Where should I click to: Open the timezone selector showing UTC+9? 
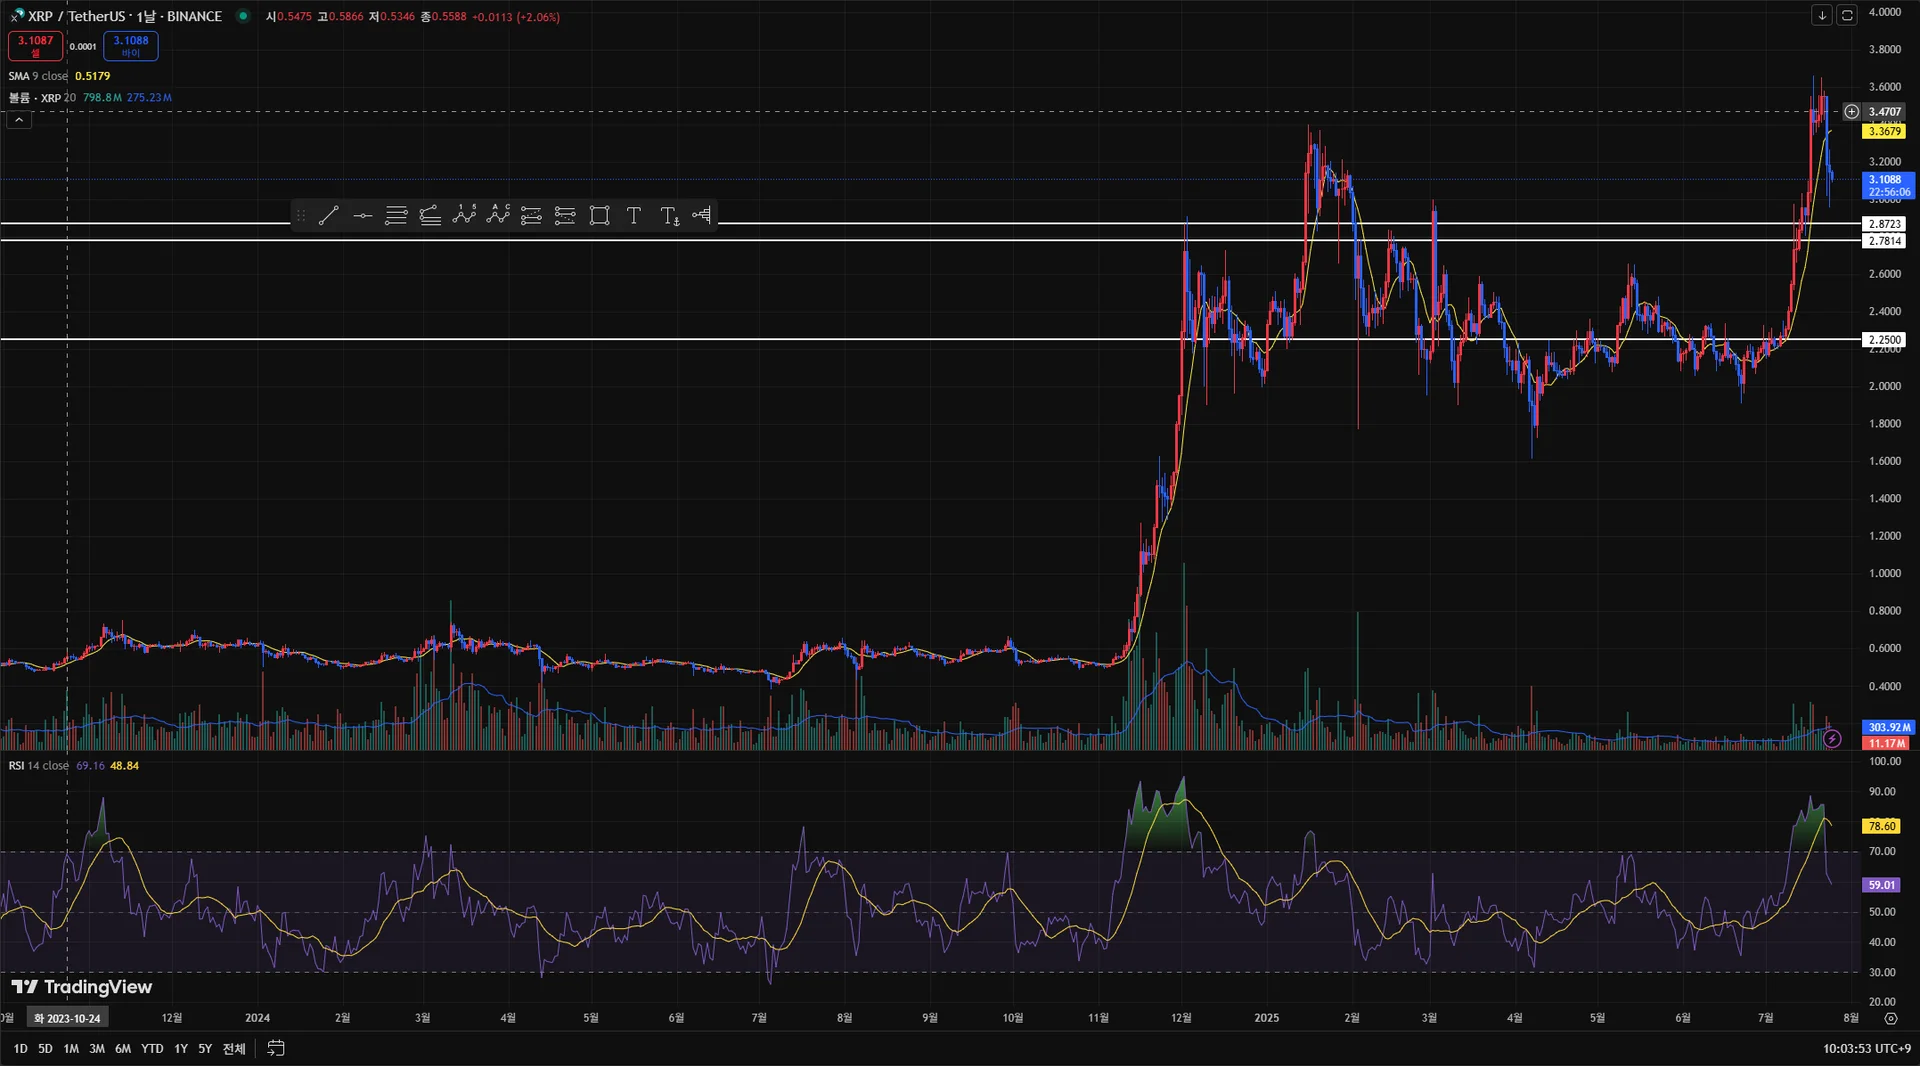[1866, 1048]
